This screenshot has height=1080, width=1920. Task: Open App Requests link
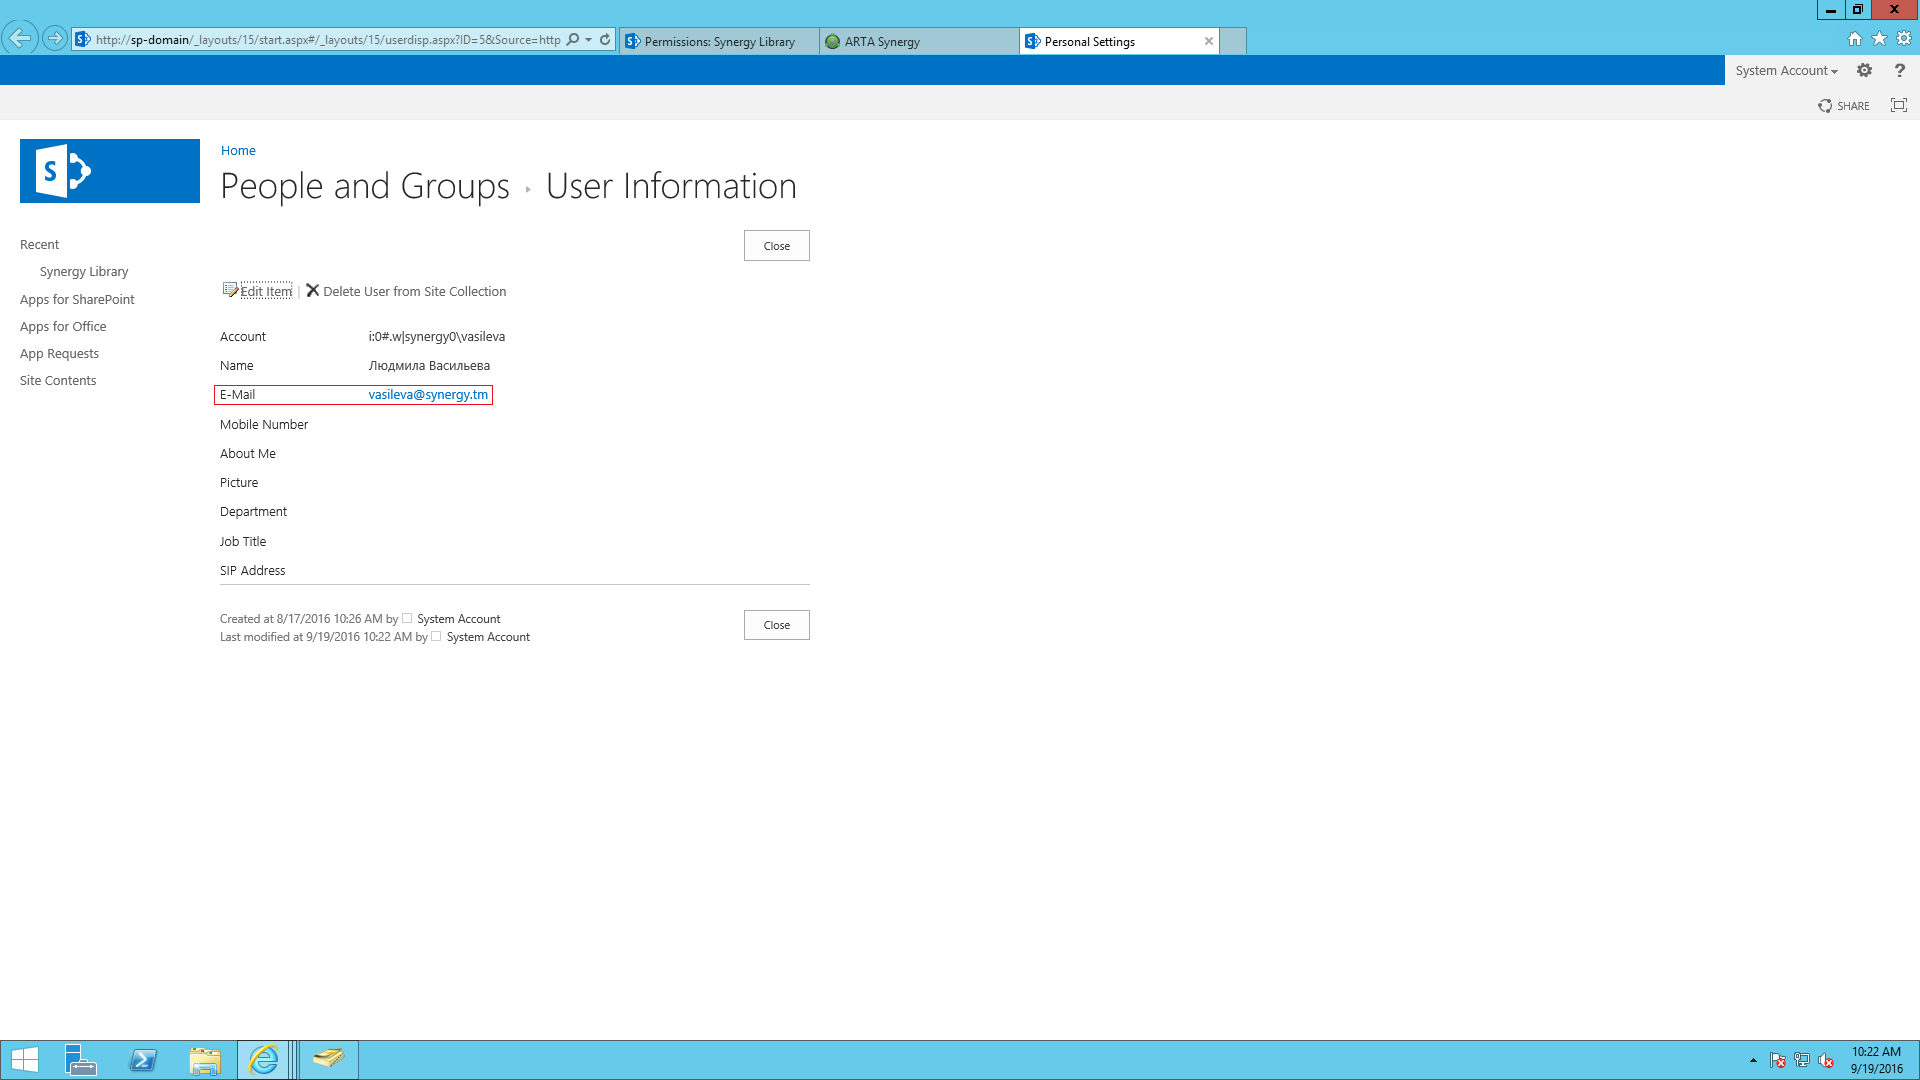tap(59, 354)
